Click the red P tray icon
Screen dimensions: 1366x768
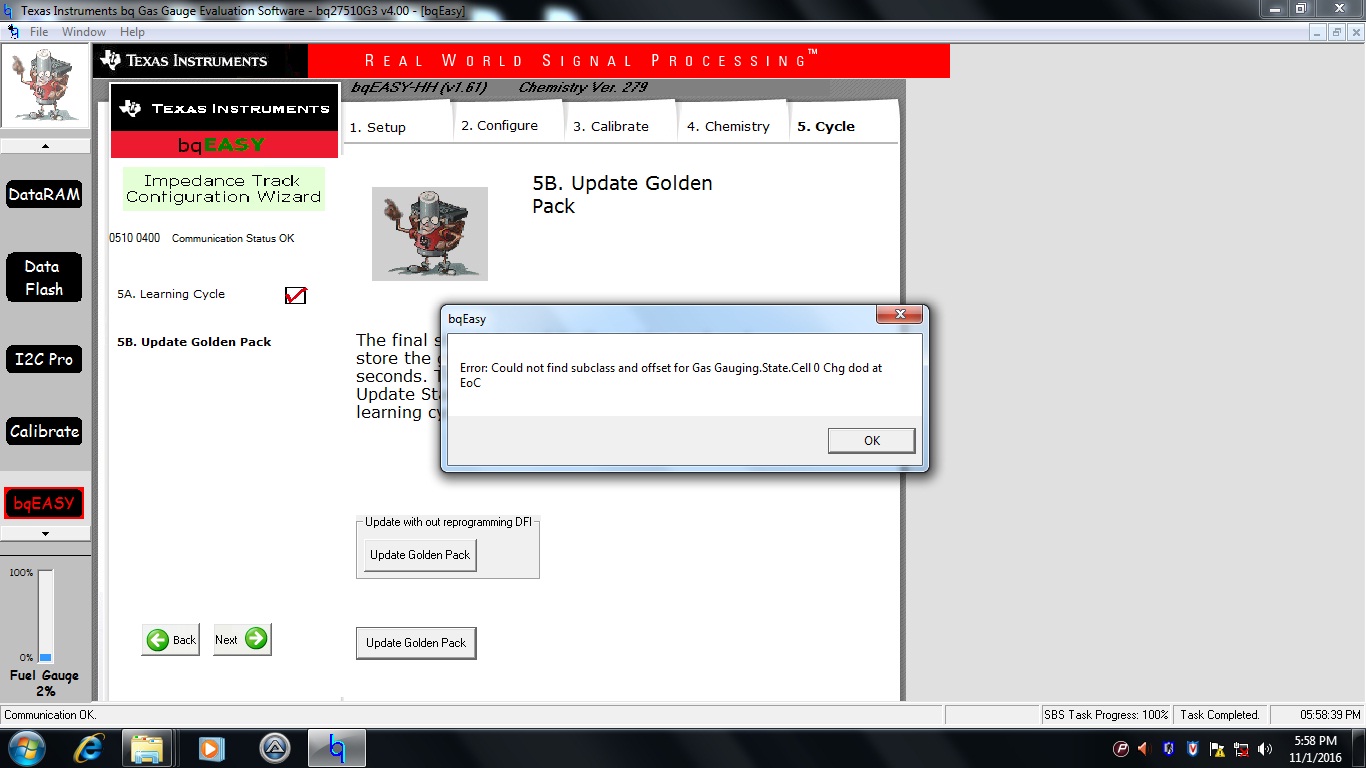[x=1121, y=749]
